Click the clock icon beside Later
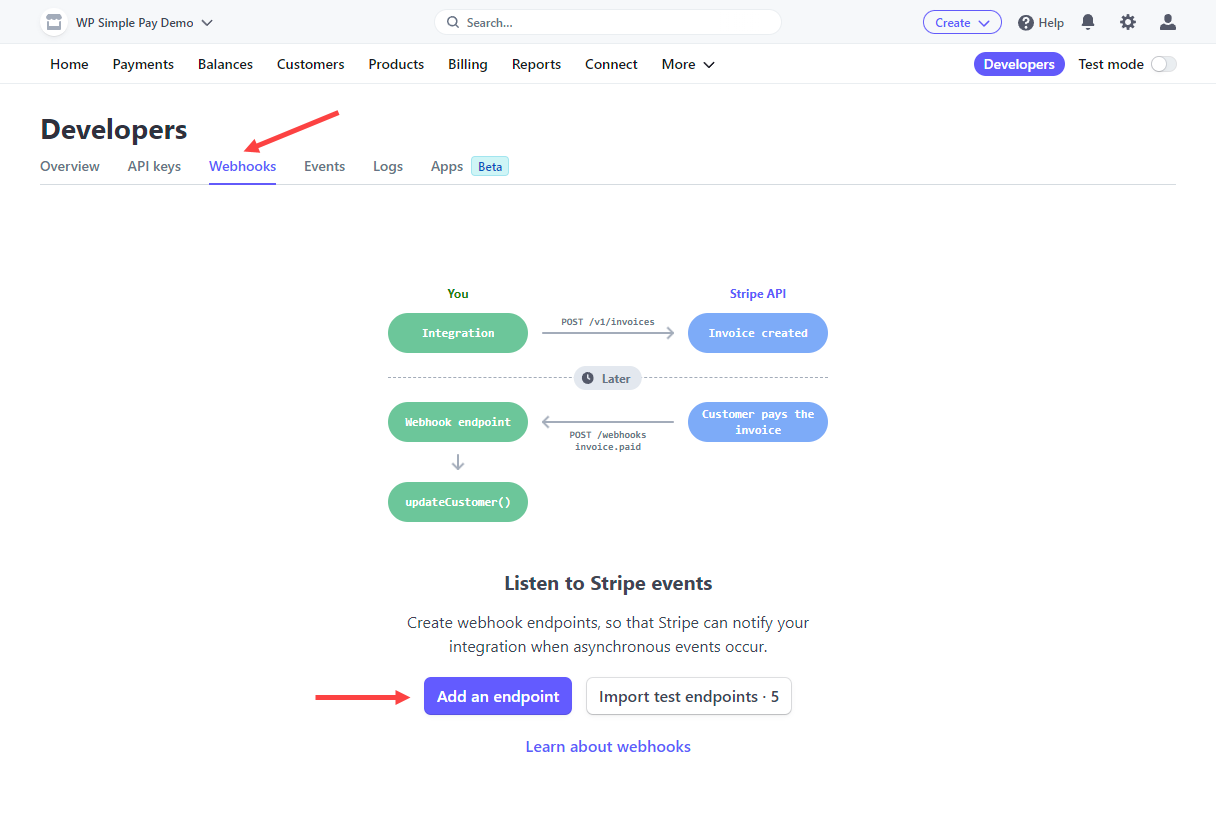This screenshot has width=1216, height=832. 588,379
